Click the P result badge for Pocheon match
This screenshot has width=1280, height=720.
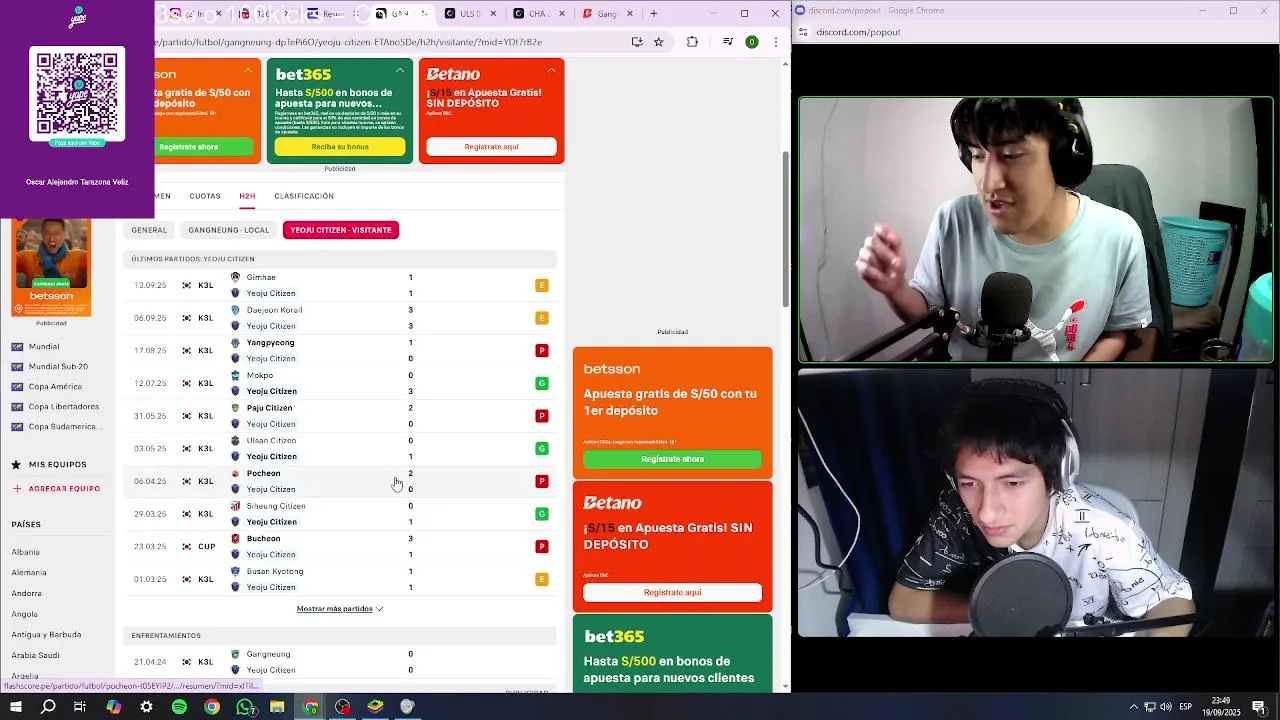coord(542,481)
